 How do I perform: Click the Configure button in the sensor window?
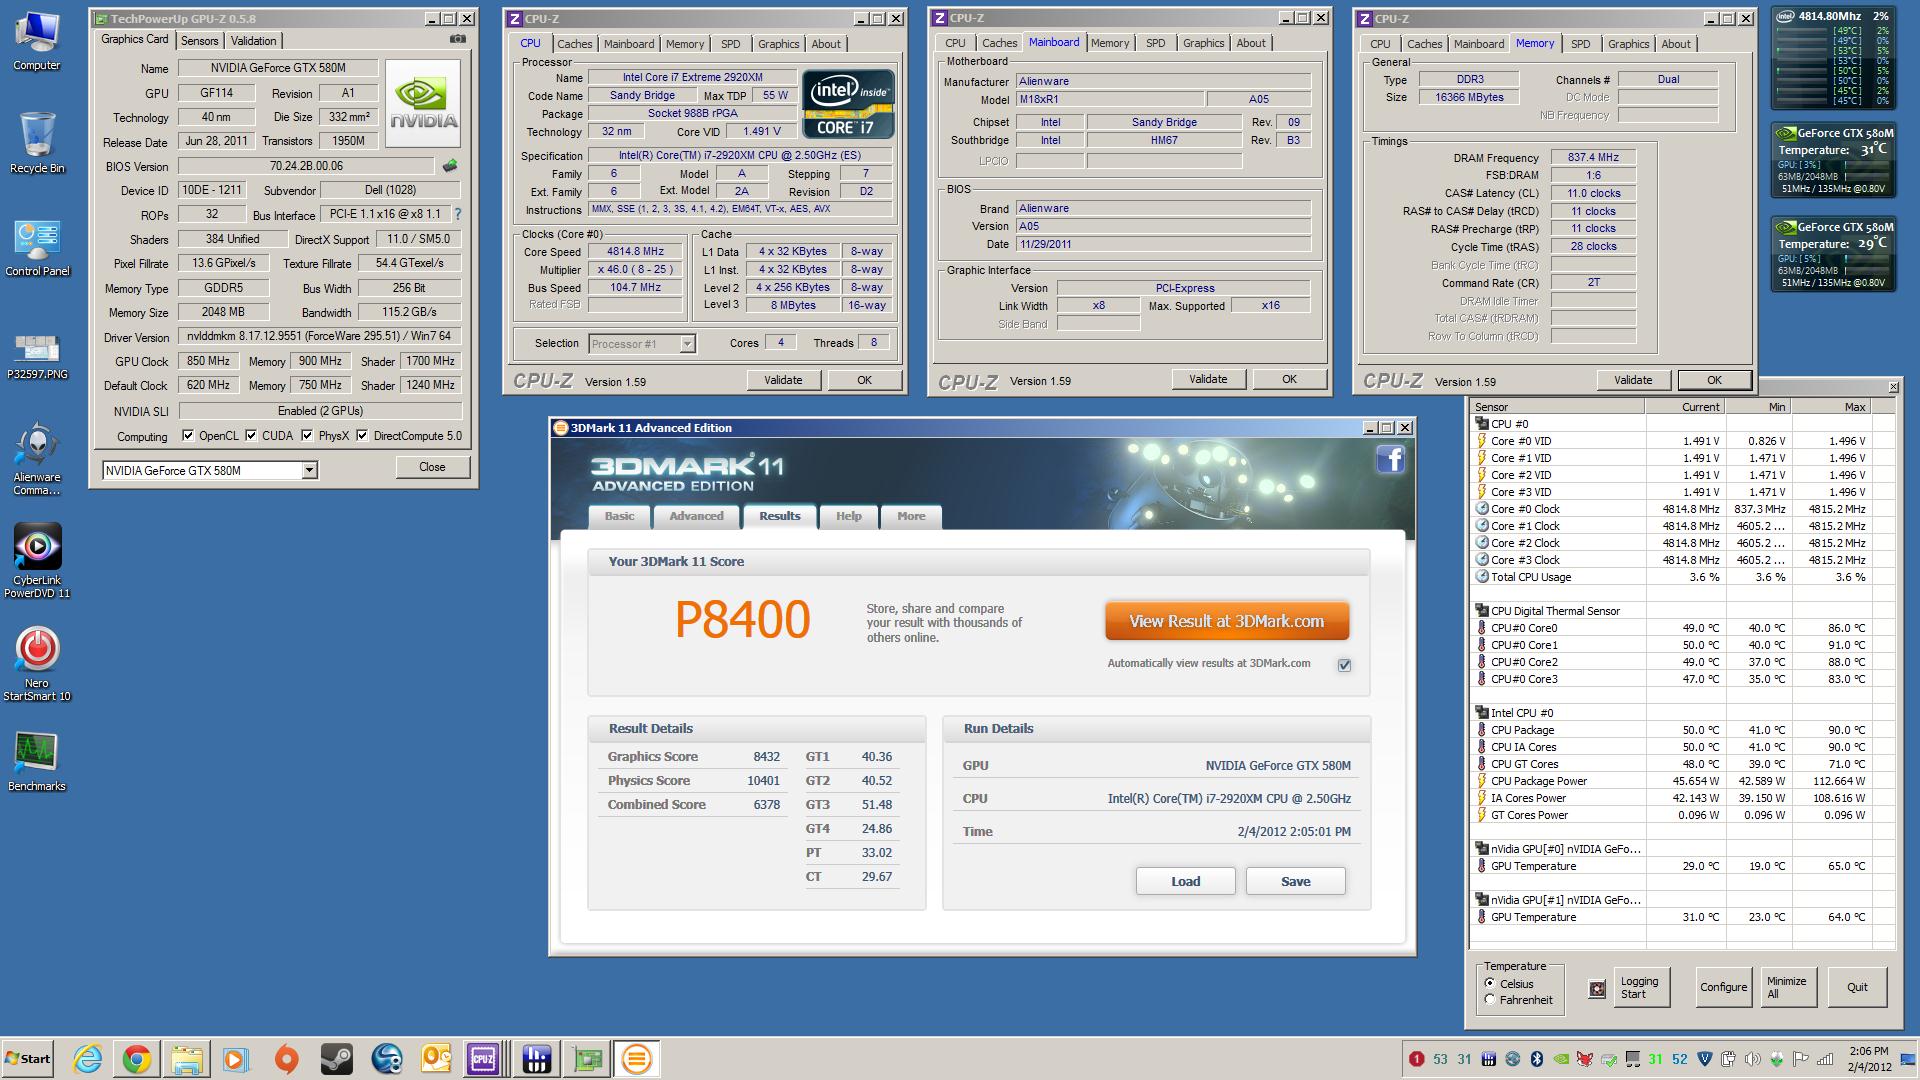click(x=1723, y=988)
